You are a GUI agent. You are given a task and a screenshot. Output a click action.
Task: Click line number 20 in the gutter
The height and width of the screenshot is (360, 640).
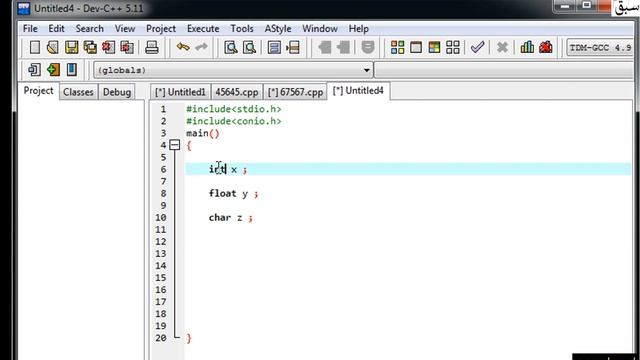pos(161,338)
